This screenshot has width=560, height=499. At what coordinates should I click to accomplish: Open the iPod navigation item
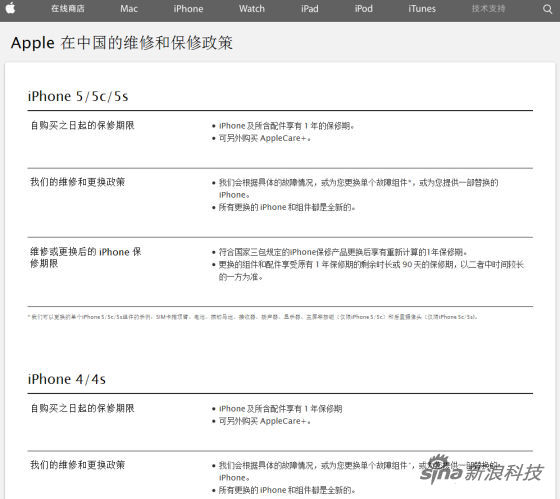click(364, 9)
